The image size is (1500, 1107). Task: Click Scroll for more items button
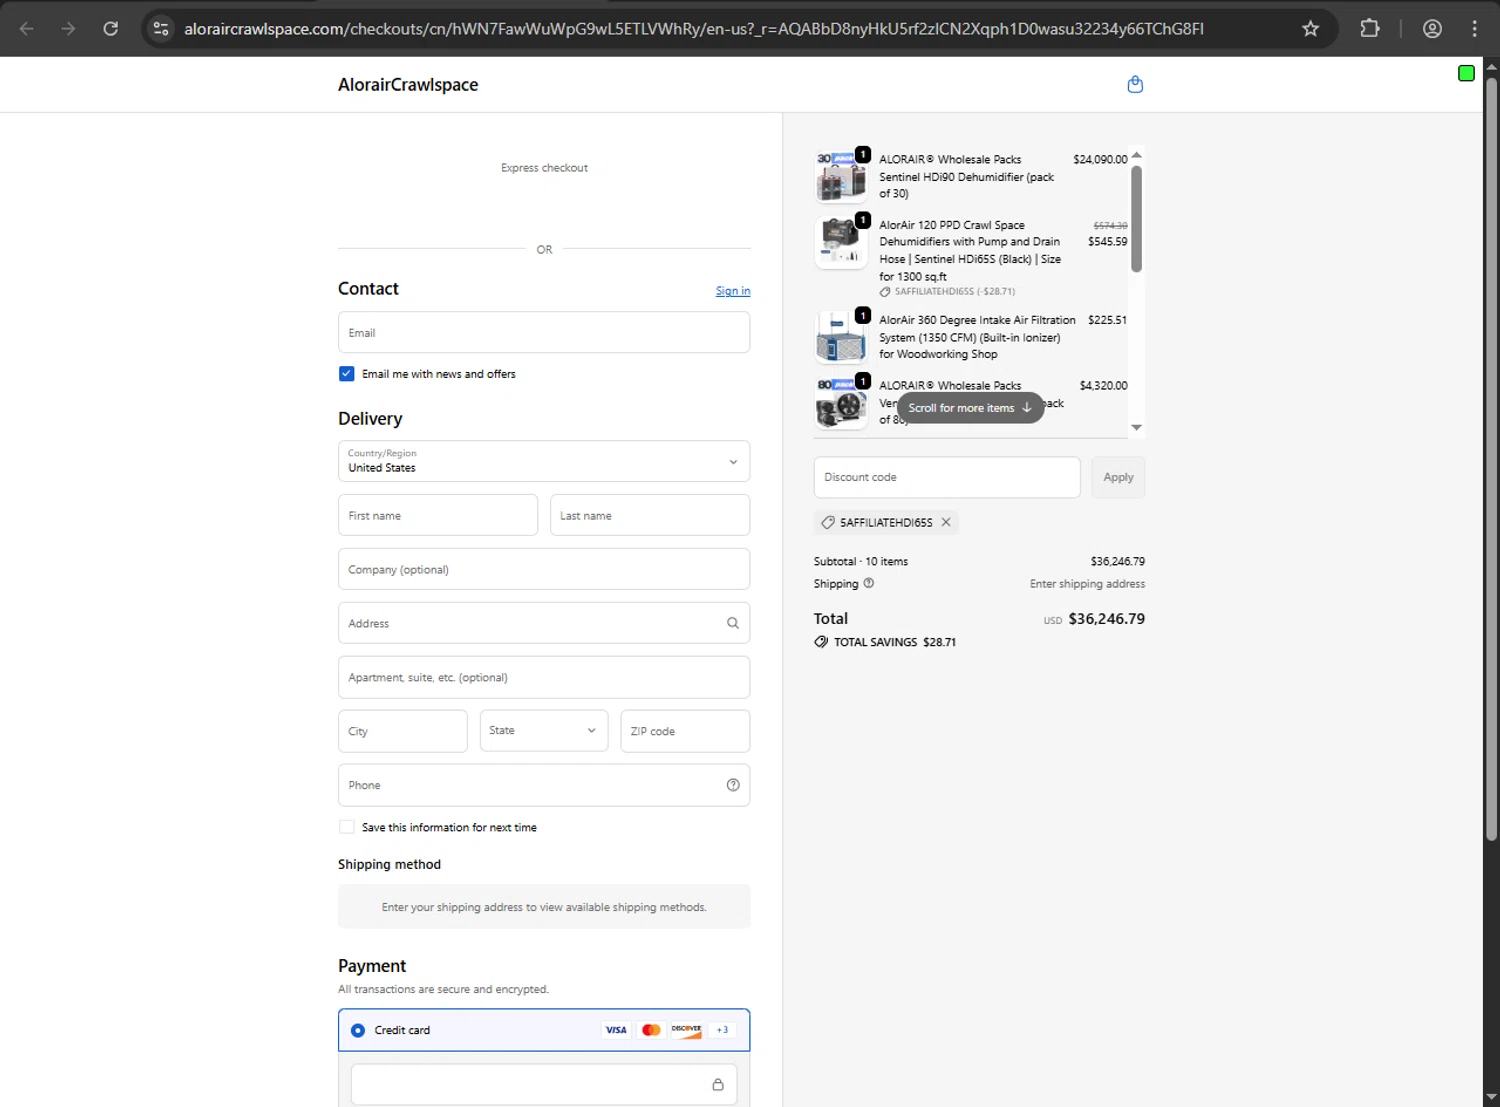[x=970, y=408]
